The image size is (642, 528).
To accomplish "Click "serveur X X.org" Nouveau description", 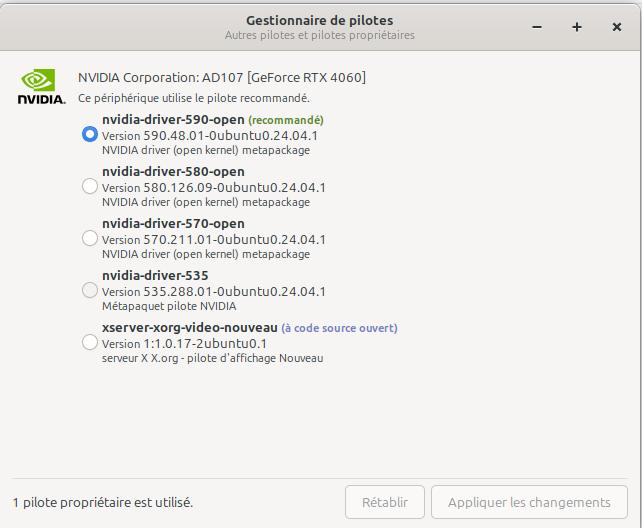I will click(x=212, y=358).
